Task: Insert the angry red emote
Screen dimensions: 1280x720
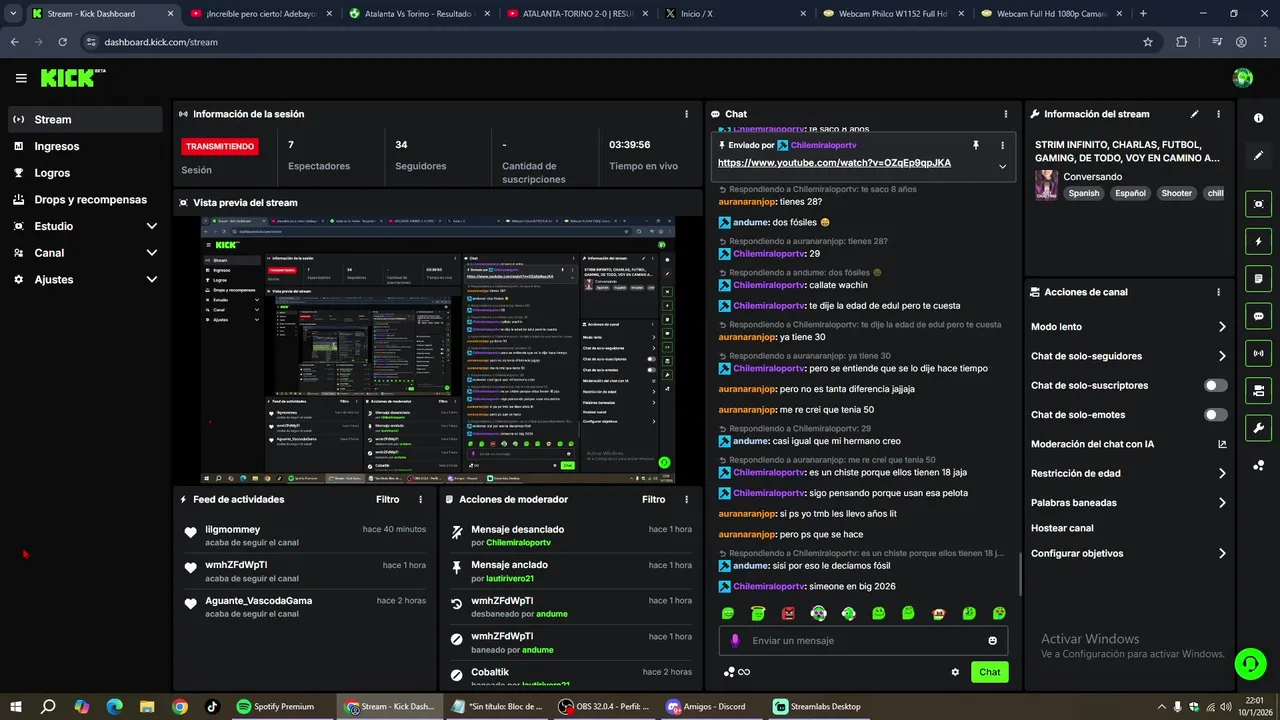Action: [788, 613]
